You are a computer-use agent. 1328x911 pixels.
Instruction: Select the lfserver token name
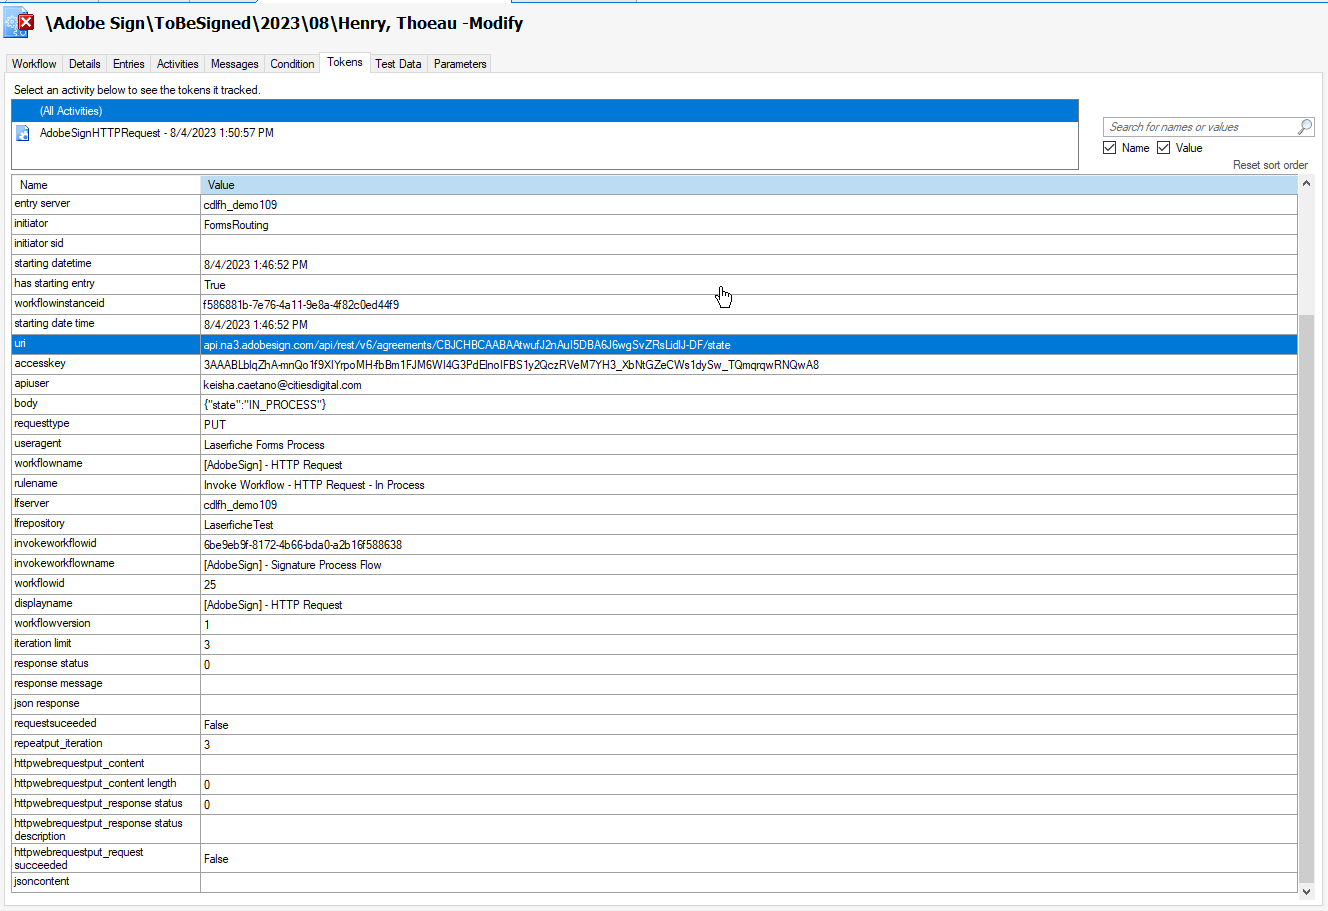click(31, 504)
